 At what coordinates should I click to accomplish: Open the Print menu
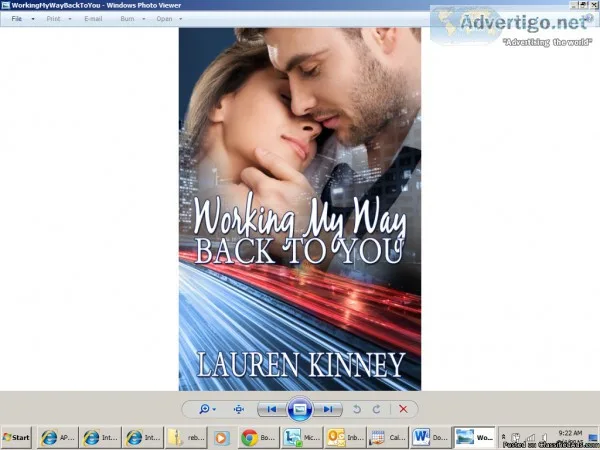pyautogui.click(x=53, y=19)
